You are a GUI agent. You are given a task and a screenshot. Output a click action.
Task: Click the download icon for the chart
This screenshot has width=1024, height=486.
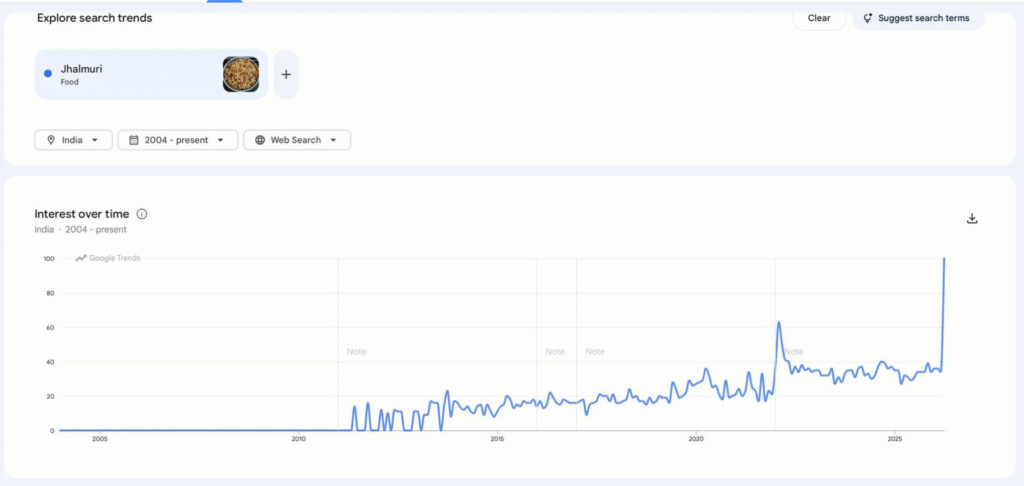click(x=971, y=219)
